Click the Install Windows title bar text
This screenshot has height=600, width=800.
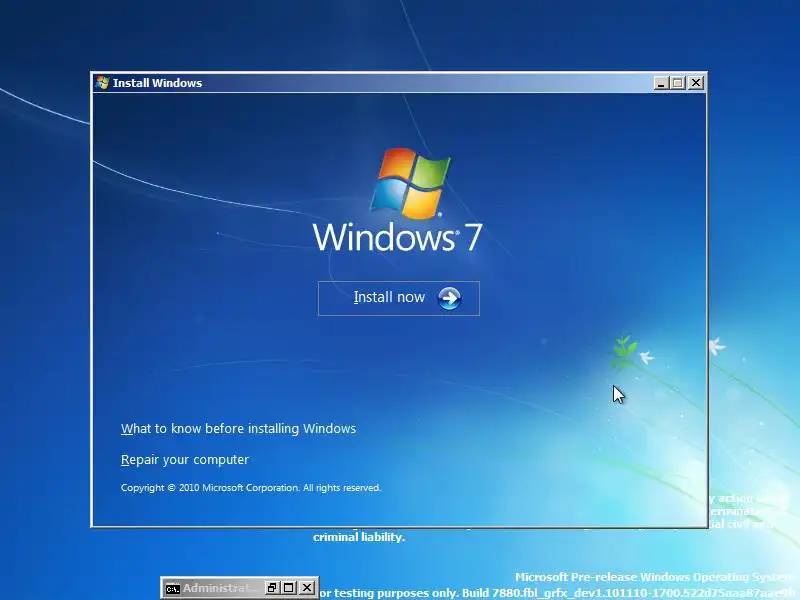click(157, 83)
